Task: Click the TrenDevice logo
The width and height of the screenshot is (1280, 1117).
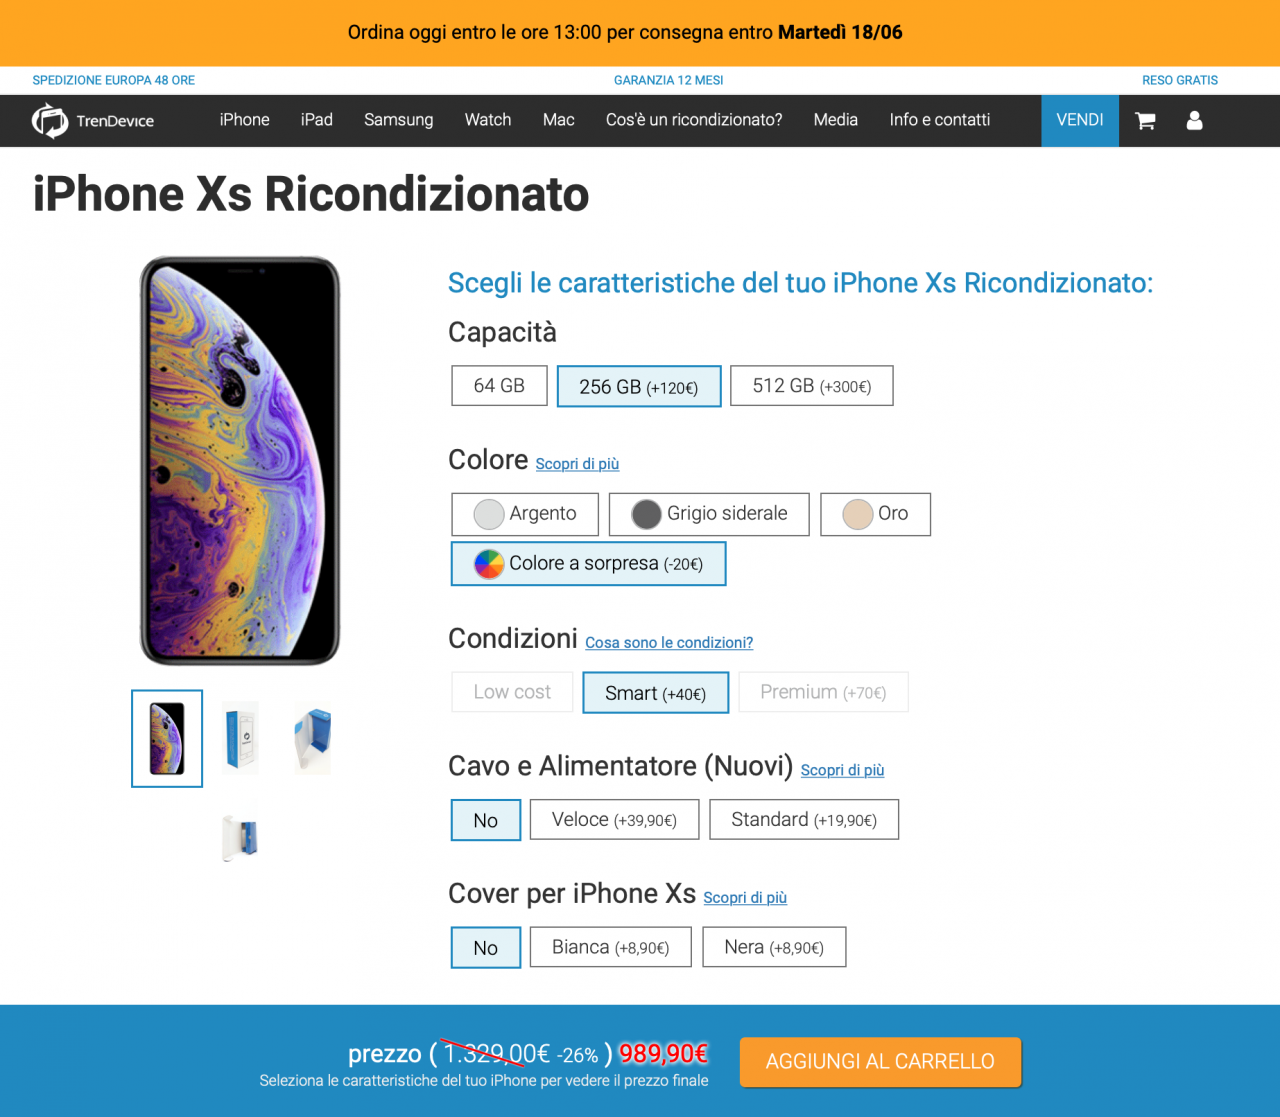Action: (x=93, y=121)
